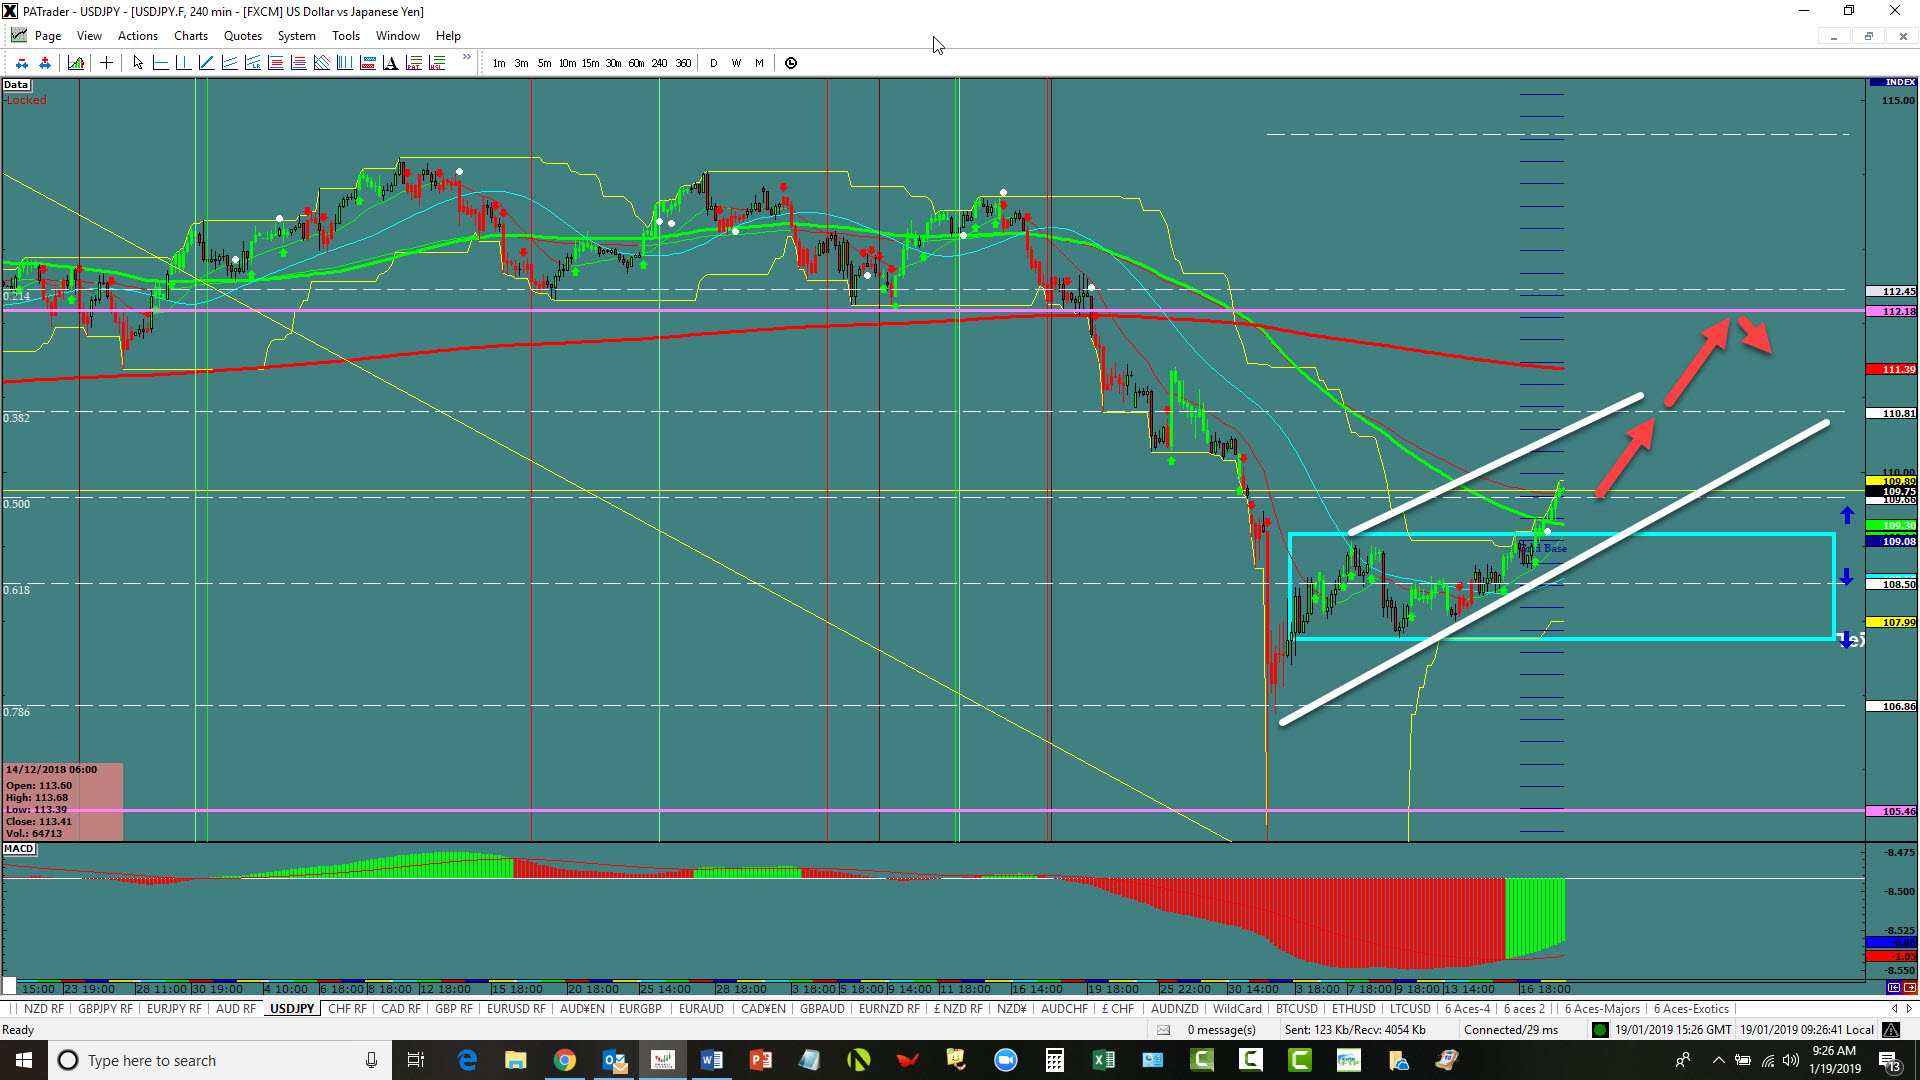Click the zoom out chart icon

[22, 63]
